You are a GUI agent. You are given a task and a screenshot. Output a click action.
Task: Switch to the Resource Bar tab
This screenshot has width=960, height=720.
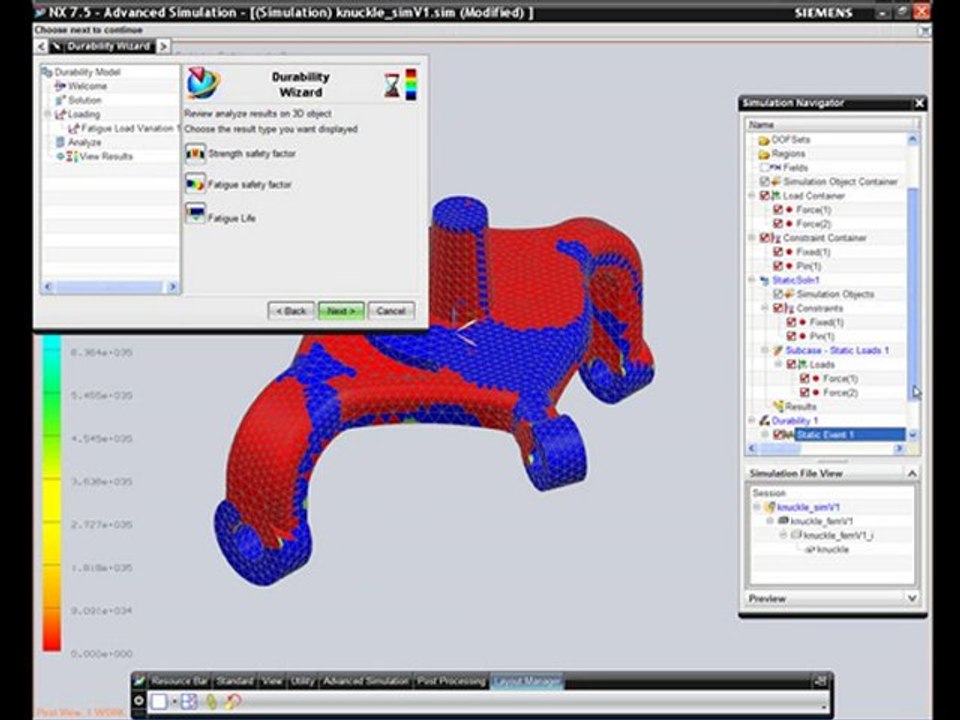[x=179, y=681]
